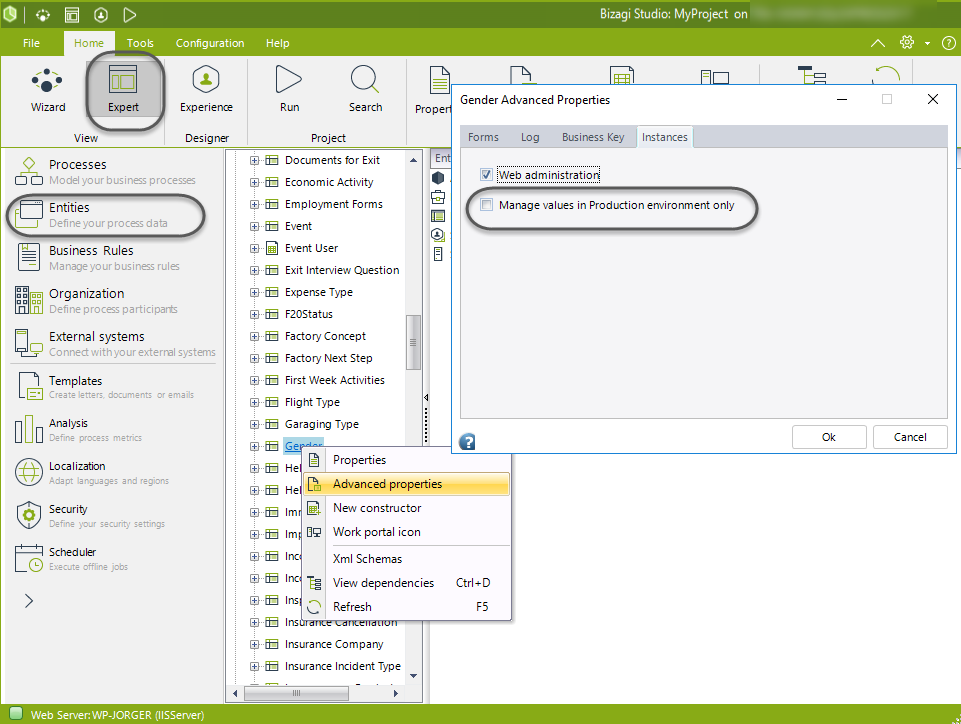Expand the sidebar chevron arrow
Viewport: 961px width, 724px height.
(x=29, y=601)
